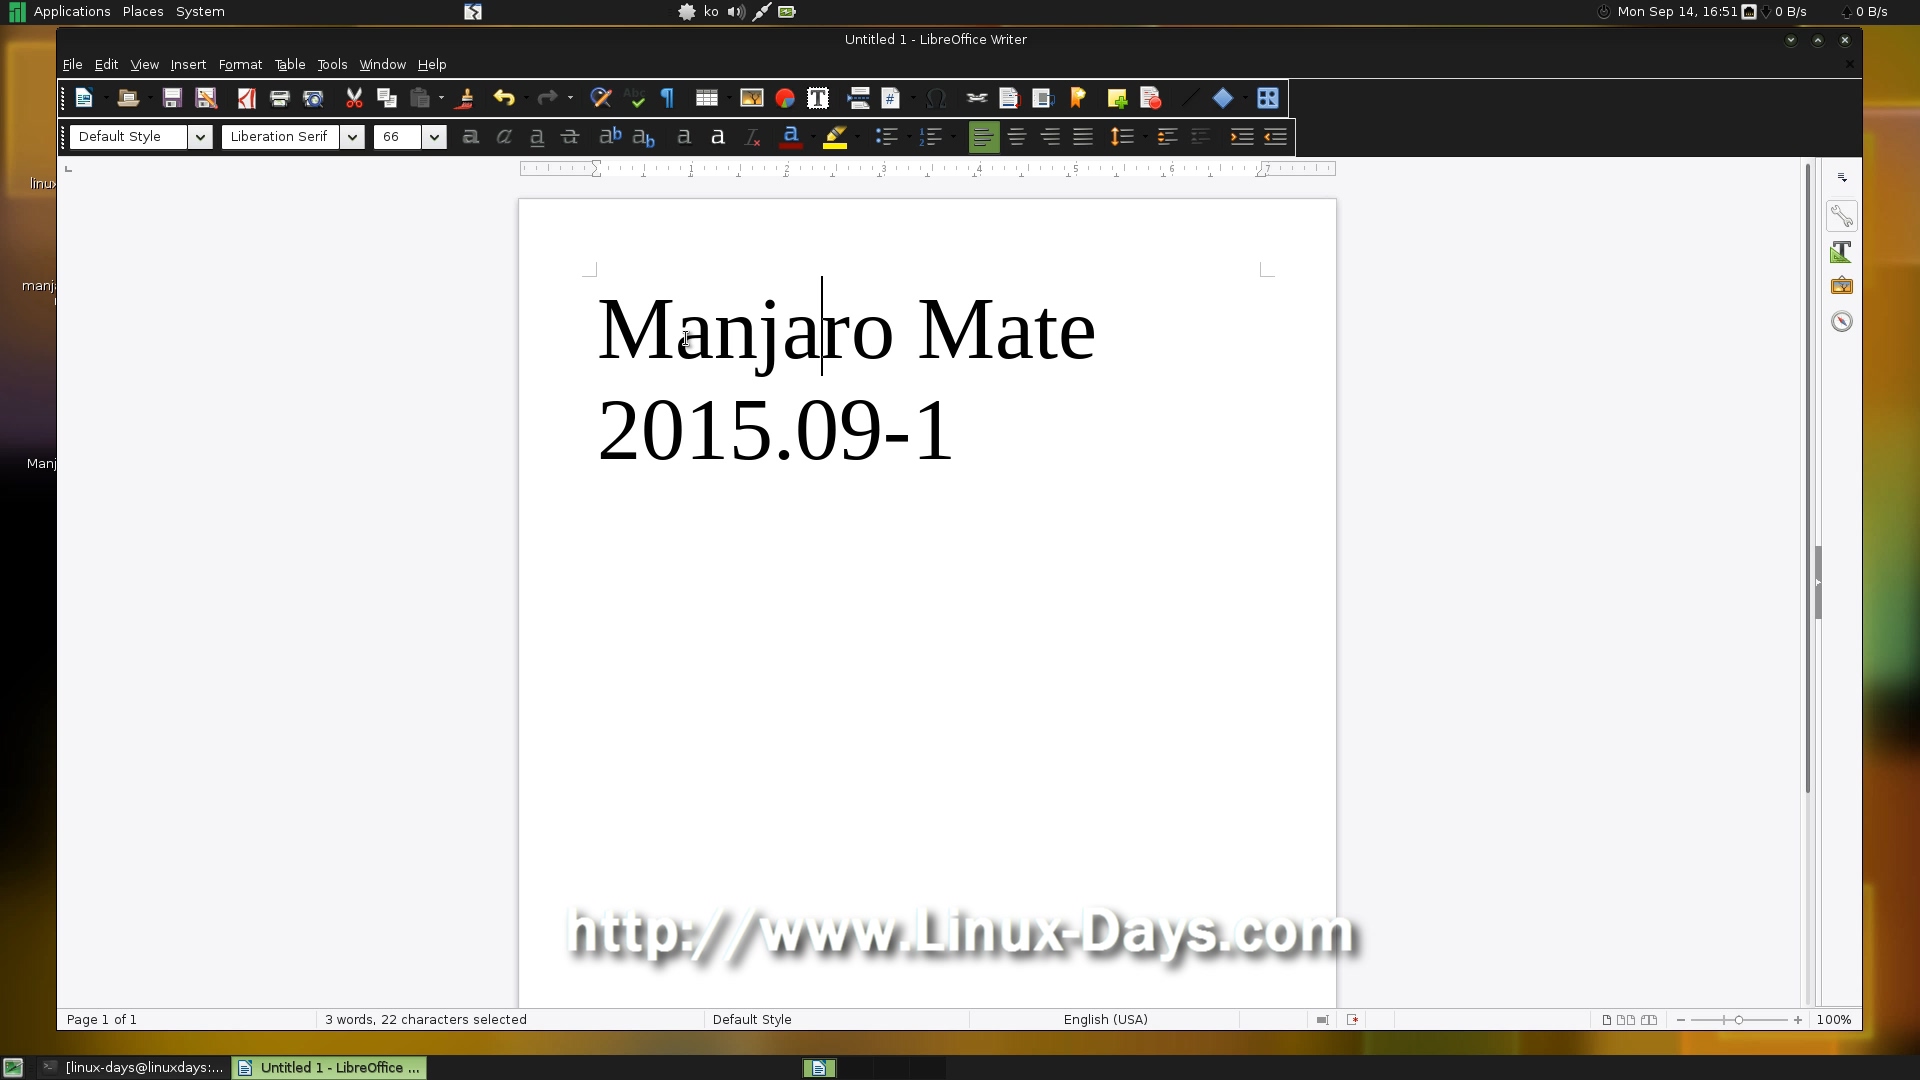This screenshot has height=1080, width=1920.
Task: Toggle strikethrough formatting
Action: tap(570, 137)
